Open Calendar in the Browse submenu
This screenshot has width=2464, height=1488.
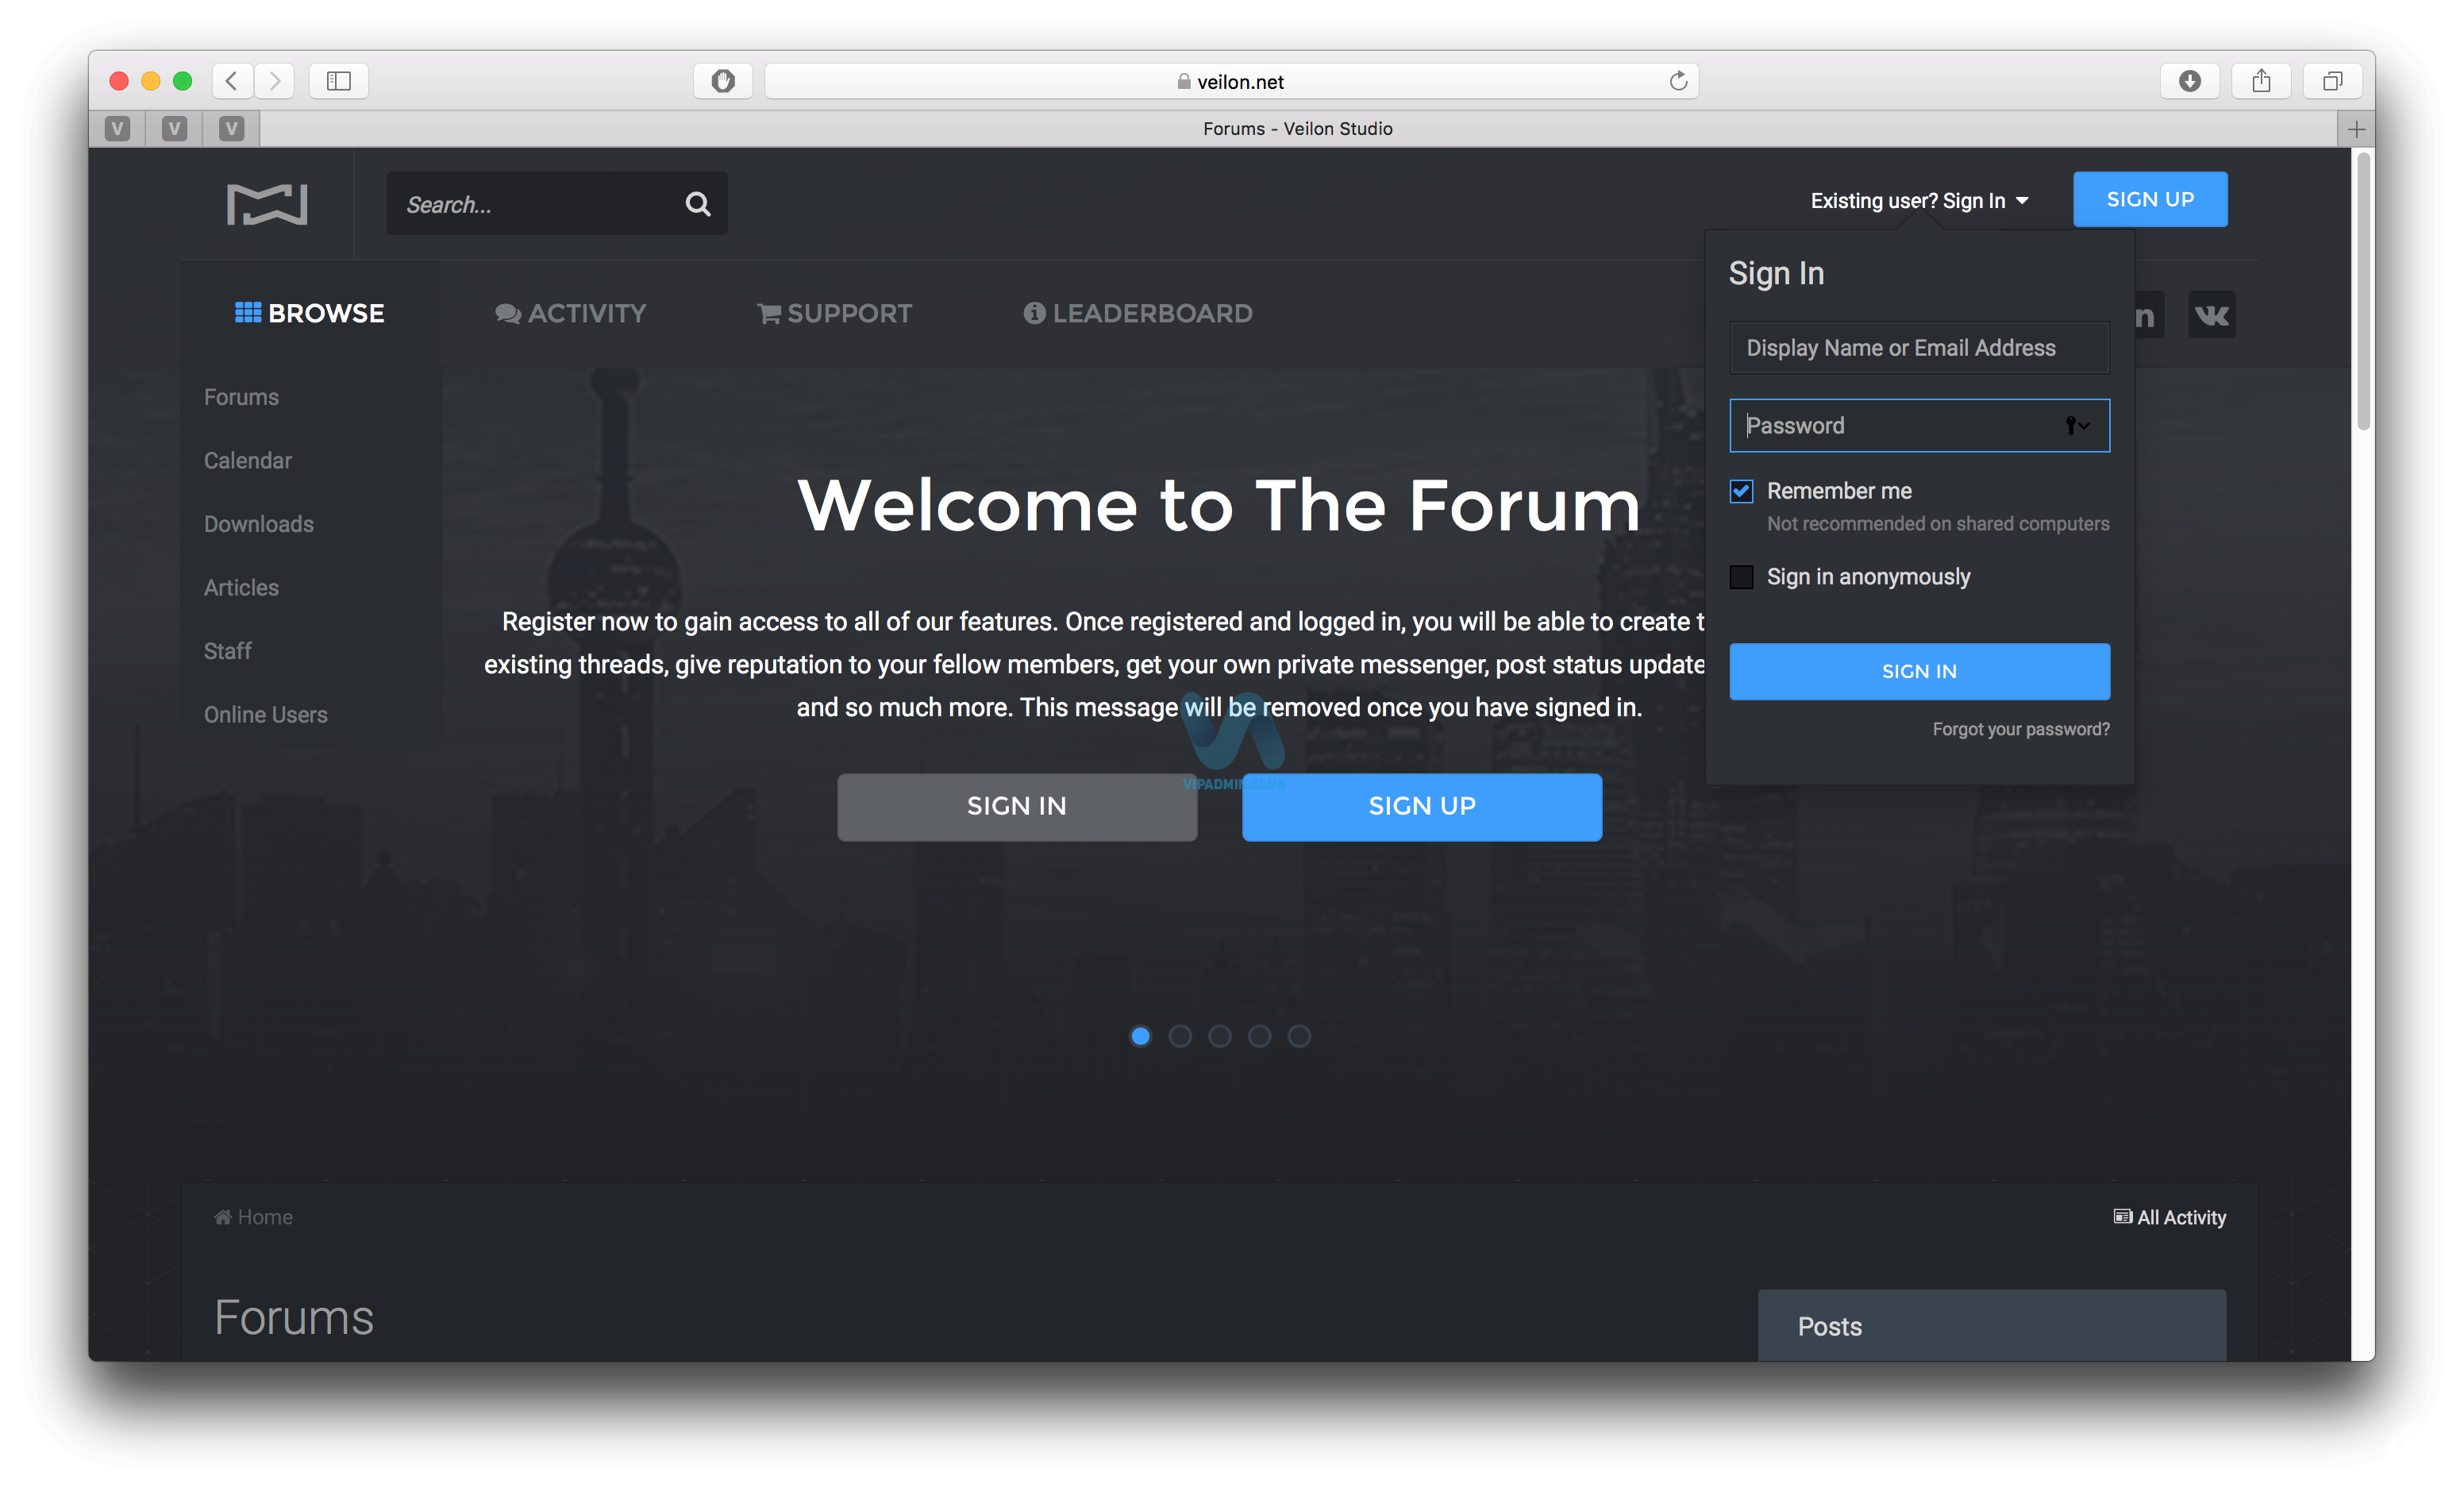tap(248, 461)
